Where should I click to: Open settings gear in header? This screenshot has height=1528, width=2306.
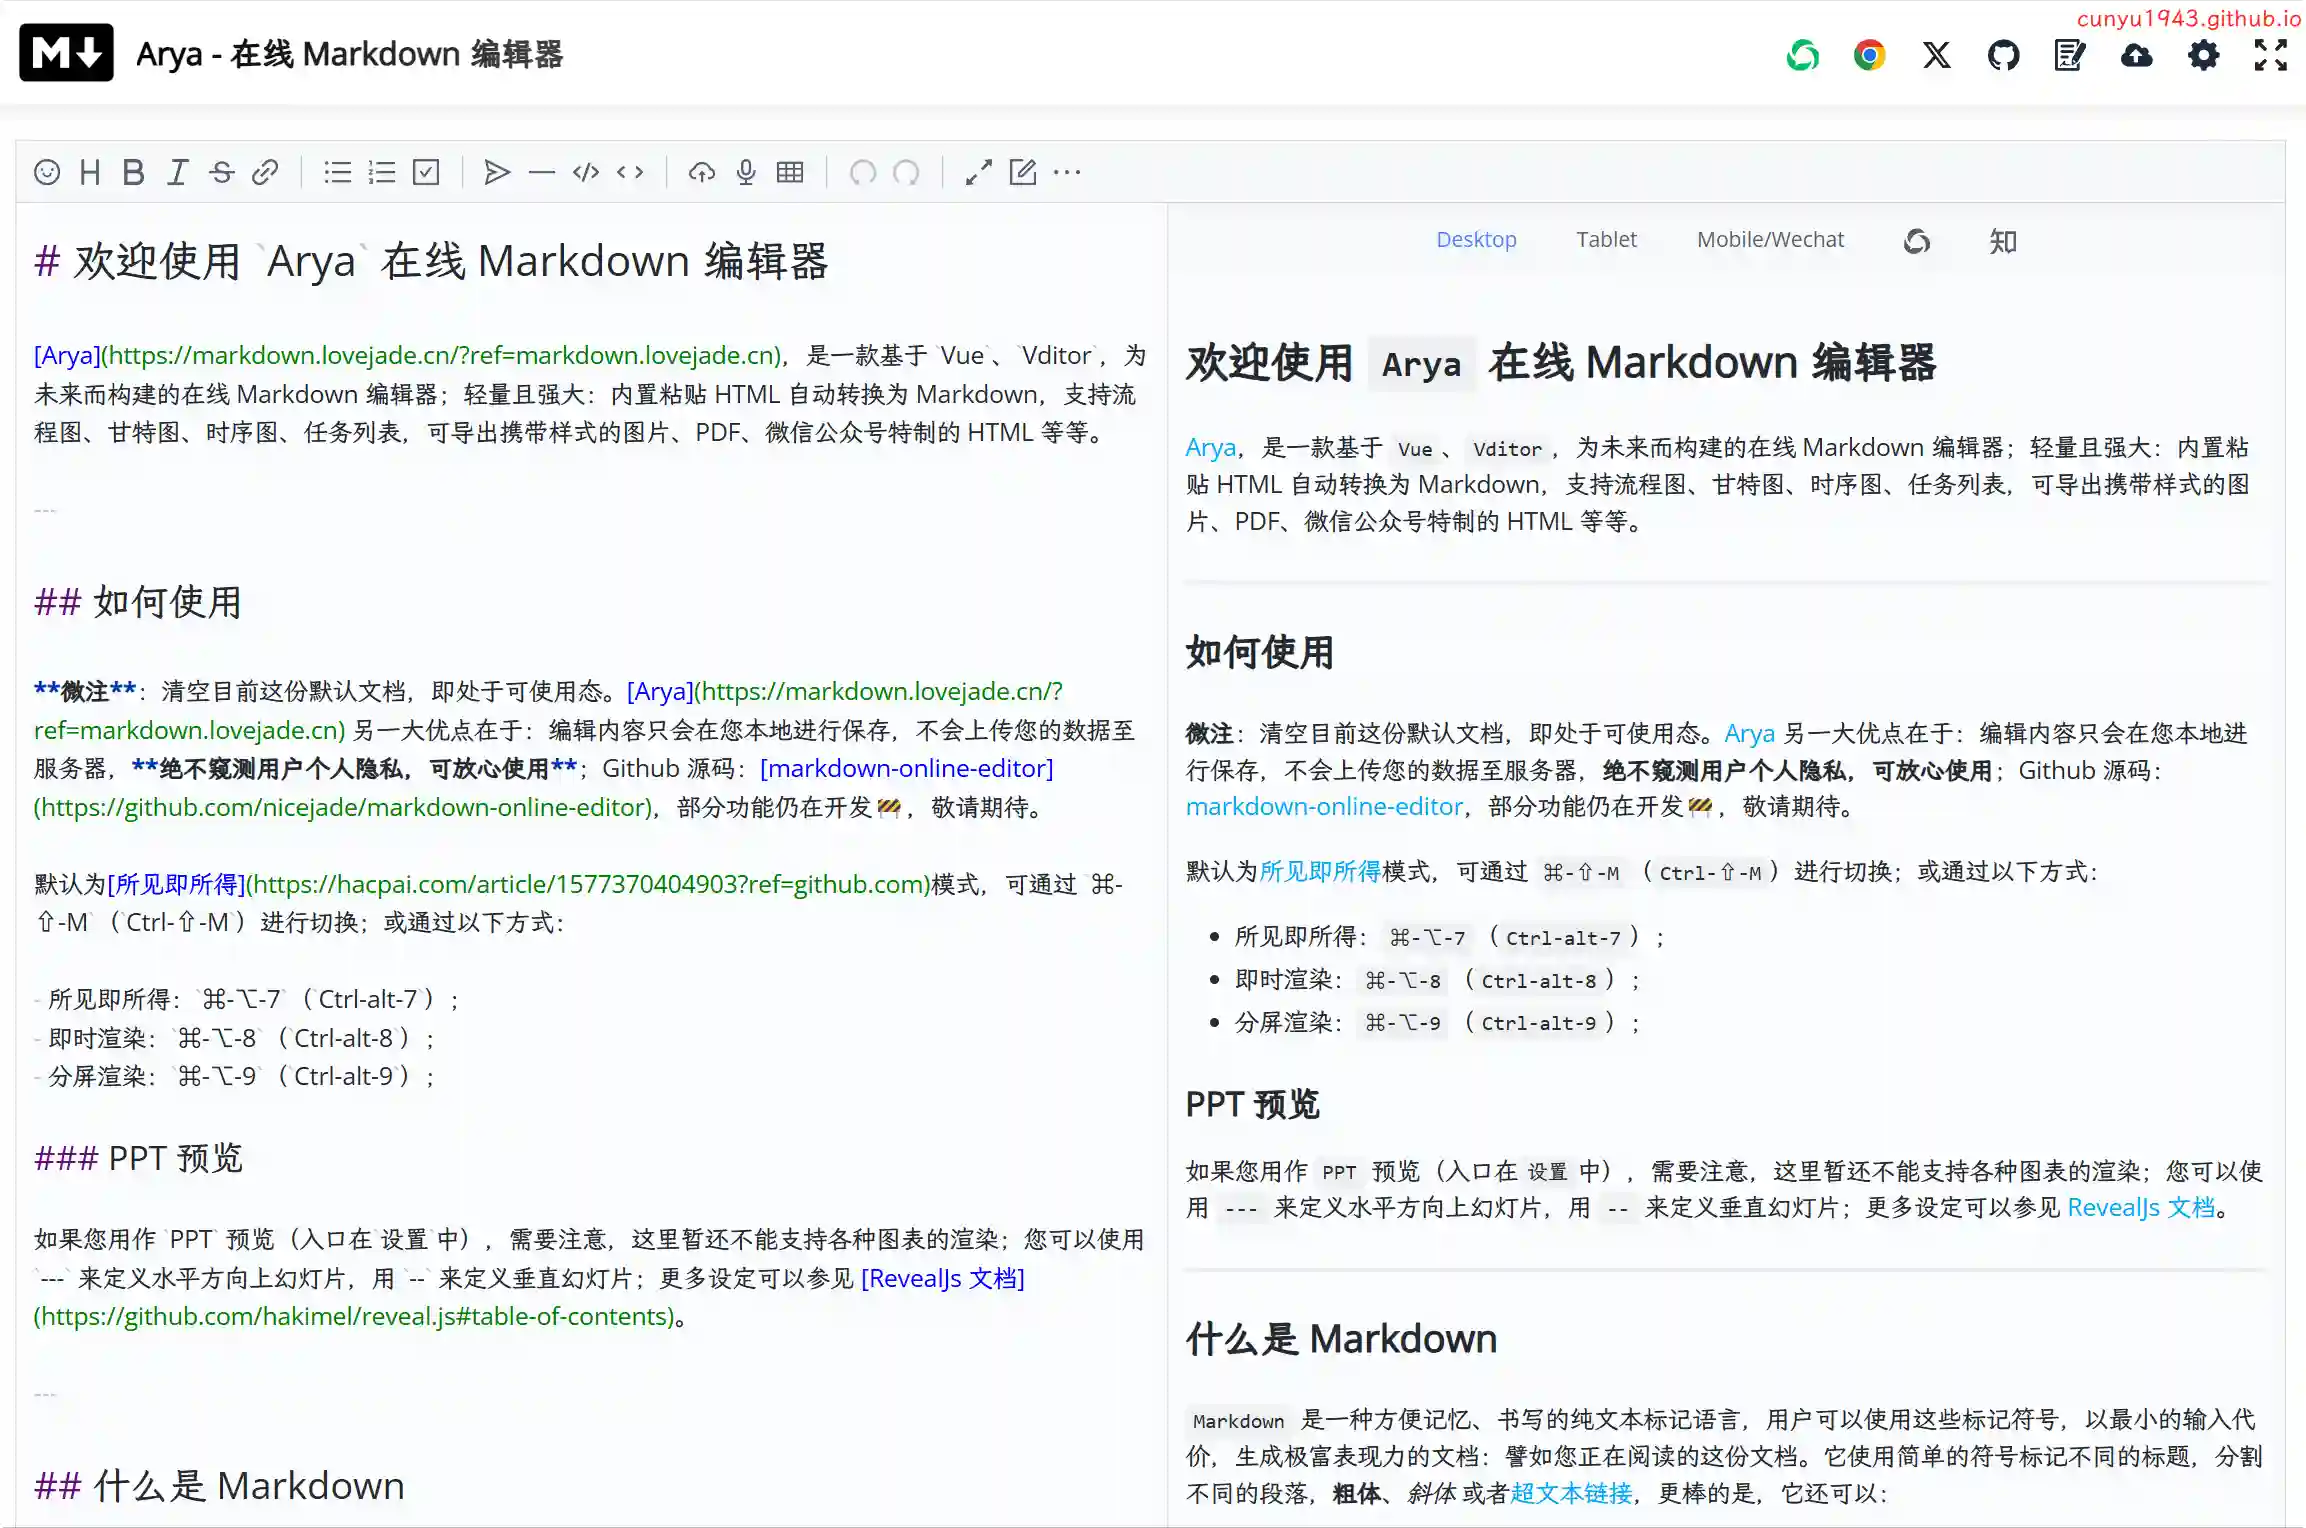coord(2203,55)
